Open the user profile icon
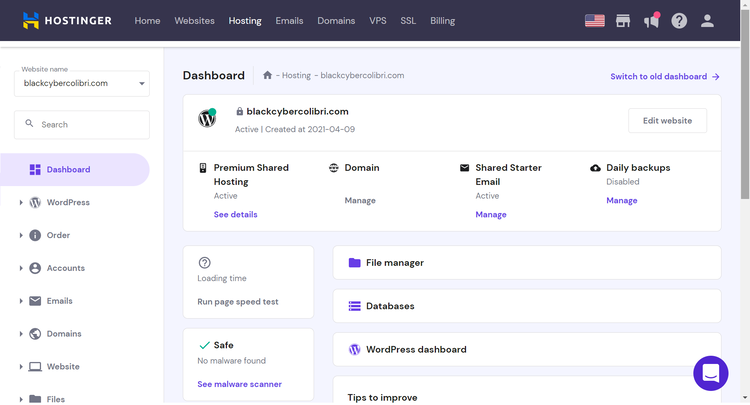The height and width of the screenshot is (405, 750). (707, 21)
